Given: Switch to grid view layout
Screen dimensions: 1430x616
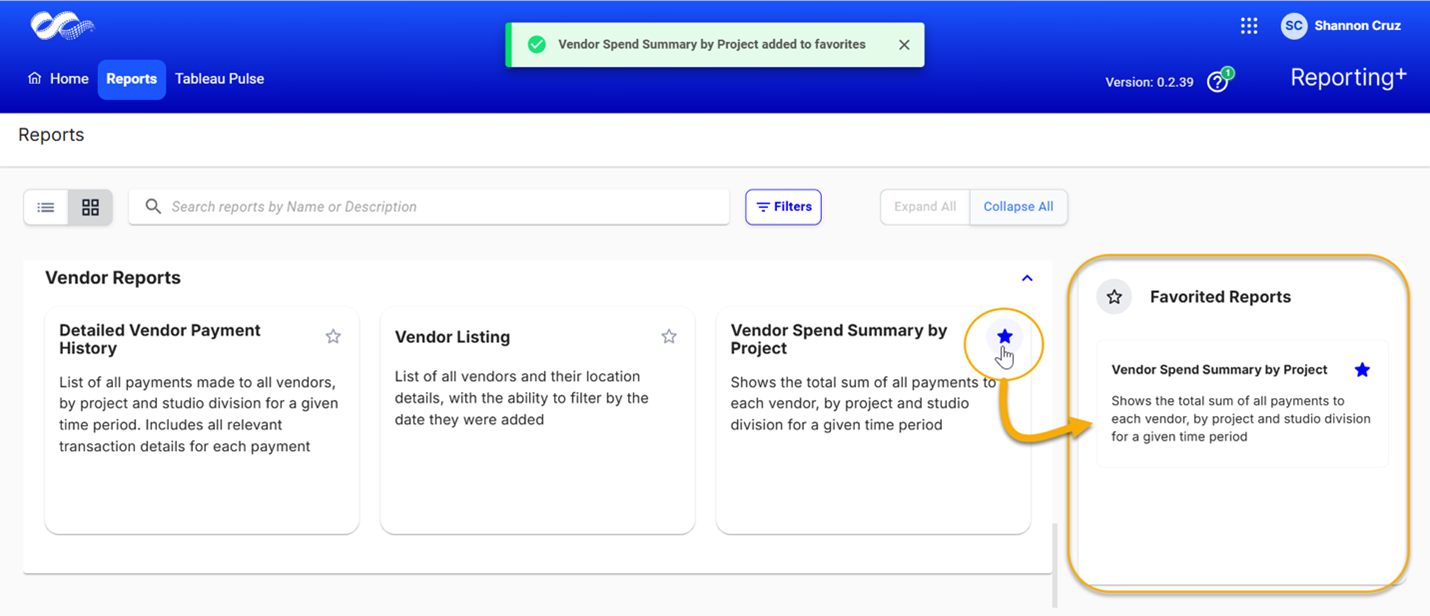Looking at the screenshot, I should coord(90,207).
